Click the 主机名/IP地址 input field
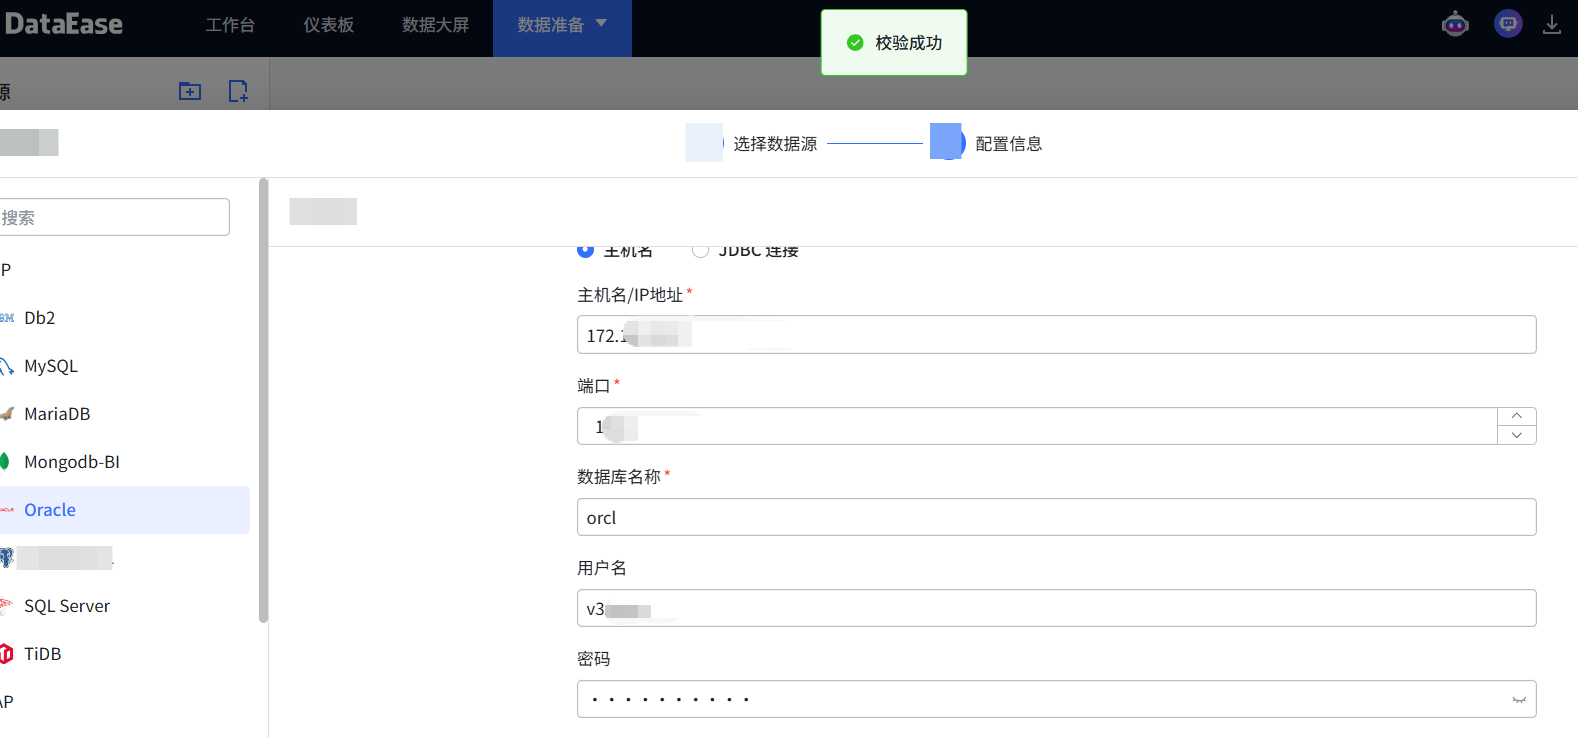This screenshot has height=738, width=1578. [x=1056, y=335]
